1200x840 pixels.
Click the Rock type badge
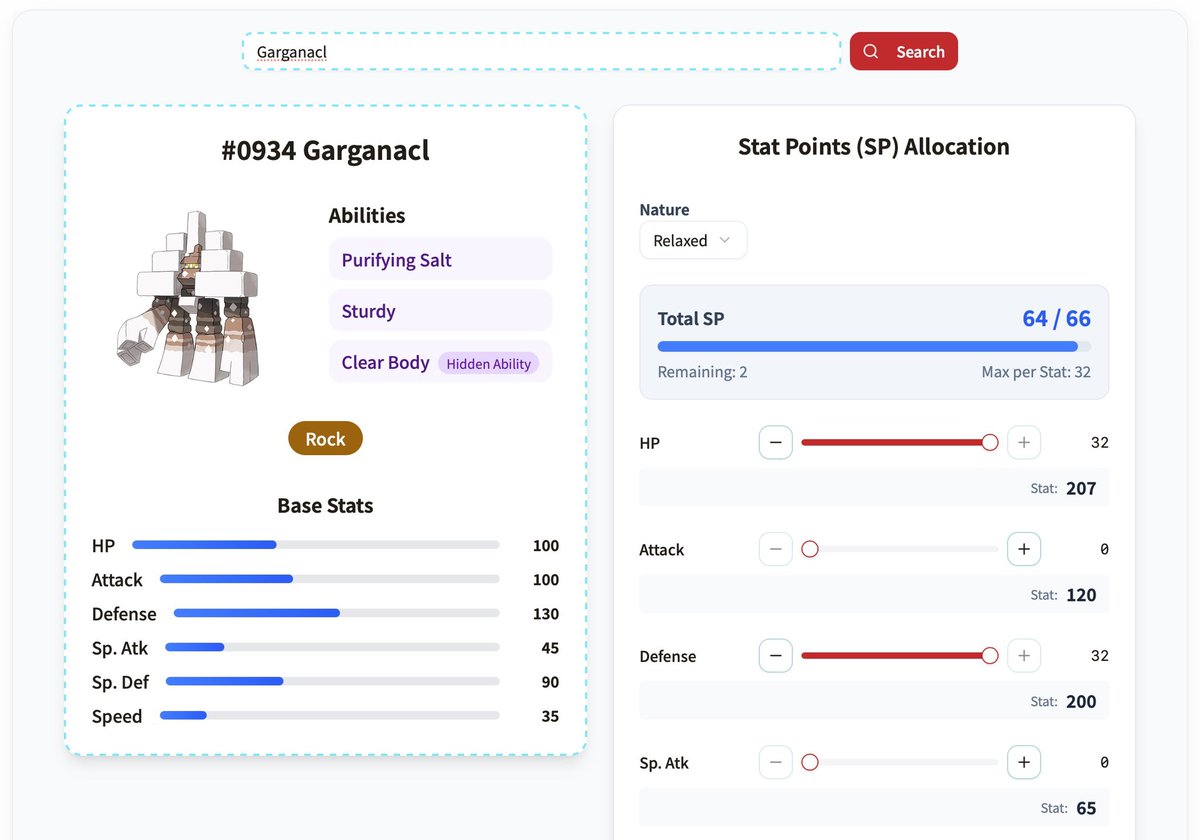325,439
